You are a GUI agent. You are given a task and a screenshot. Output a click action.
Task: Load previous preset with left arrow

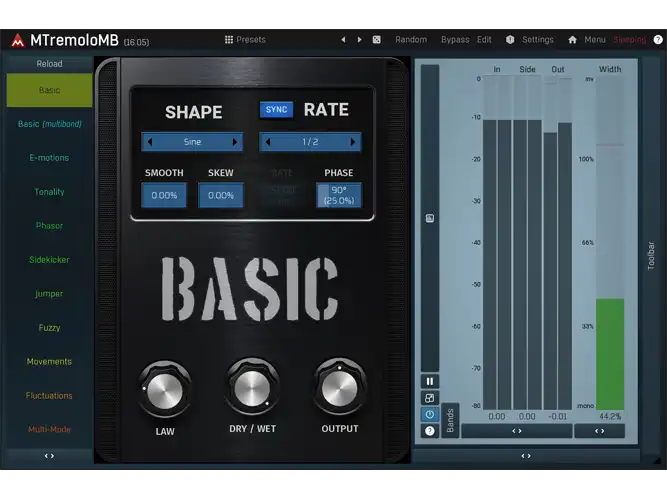(x=343, y=40)
